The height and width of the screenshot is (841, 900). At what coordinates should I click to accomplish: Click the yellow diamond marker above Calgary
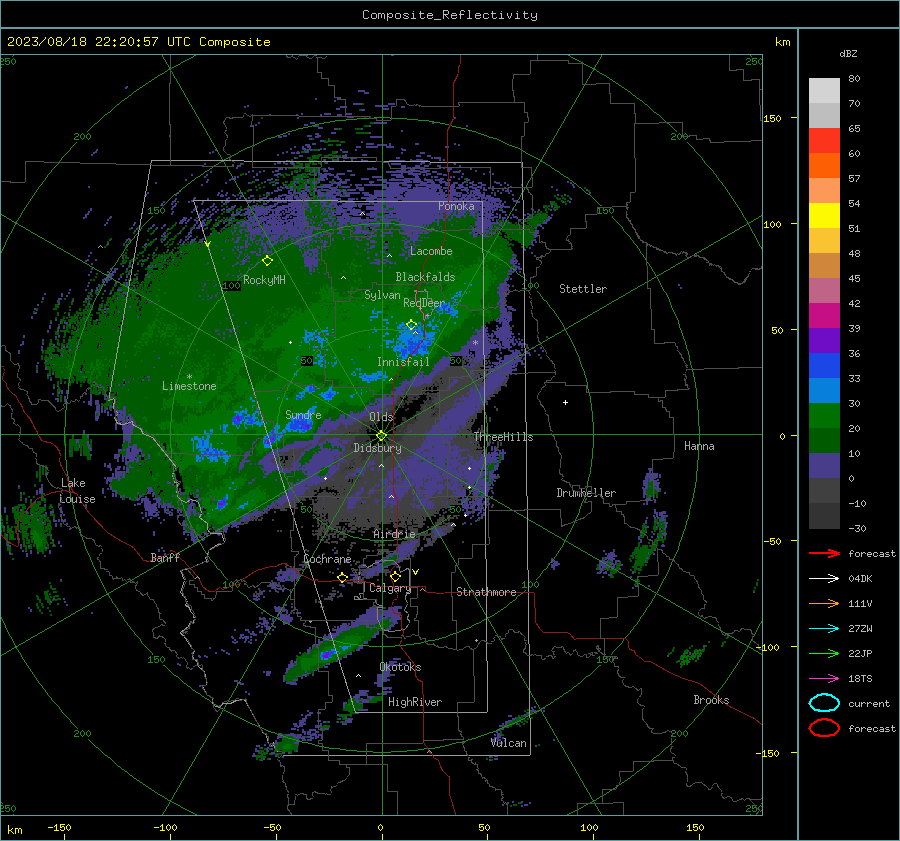coord(395,576)
